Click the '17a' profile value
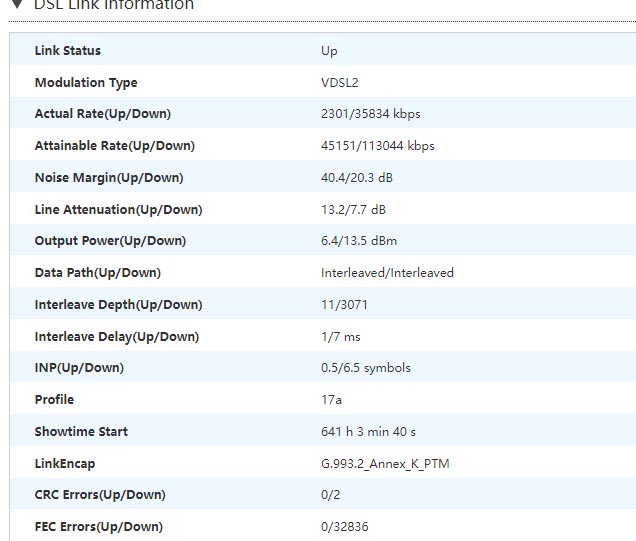This screenshot has height=541, width=636. coord(331,400)
